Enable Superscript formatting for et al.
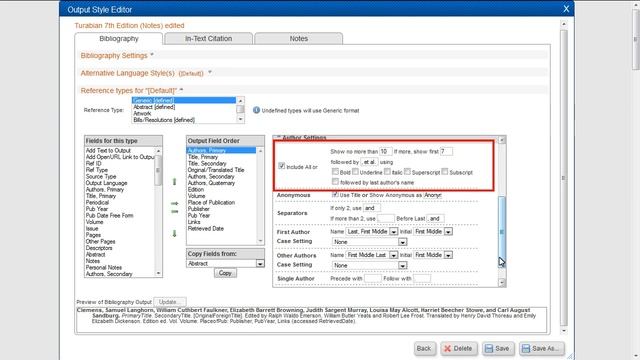The width and height of the screenshot is (640, 360). (407, 171)
